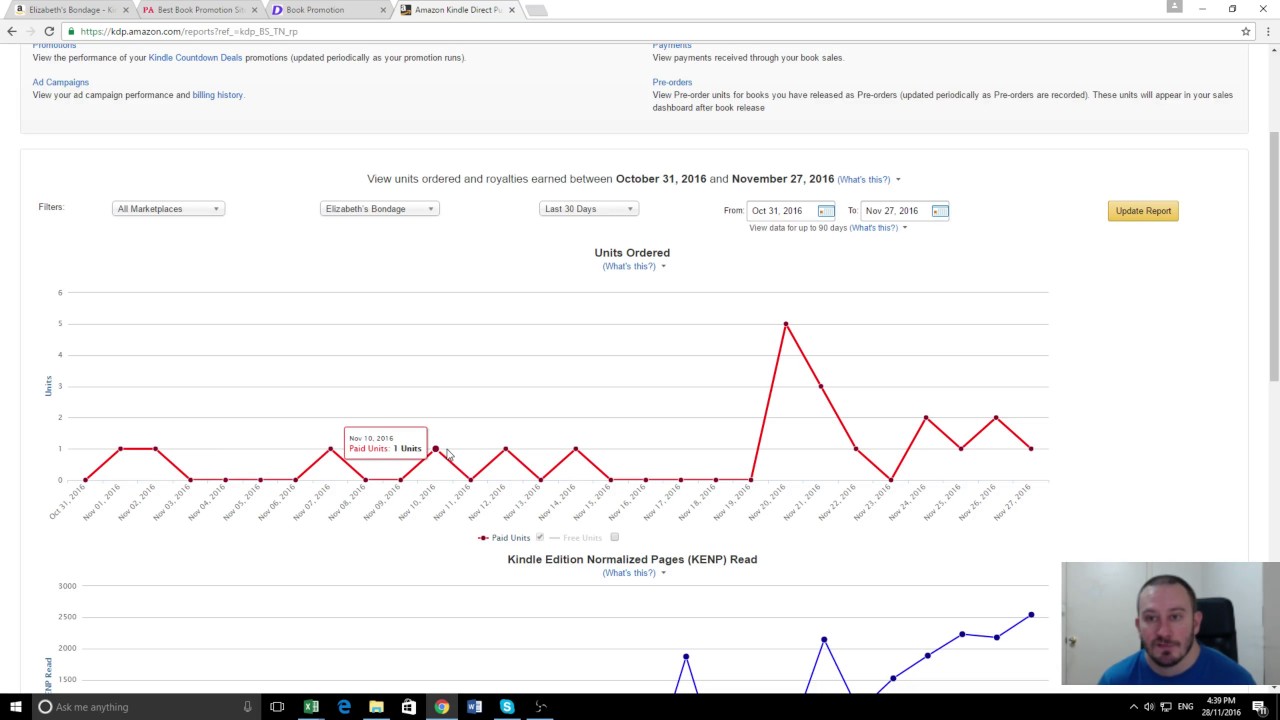Open the Windows Start menu
This screenshot has width=1280, height=720.
click(15, 707)
